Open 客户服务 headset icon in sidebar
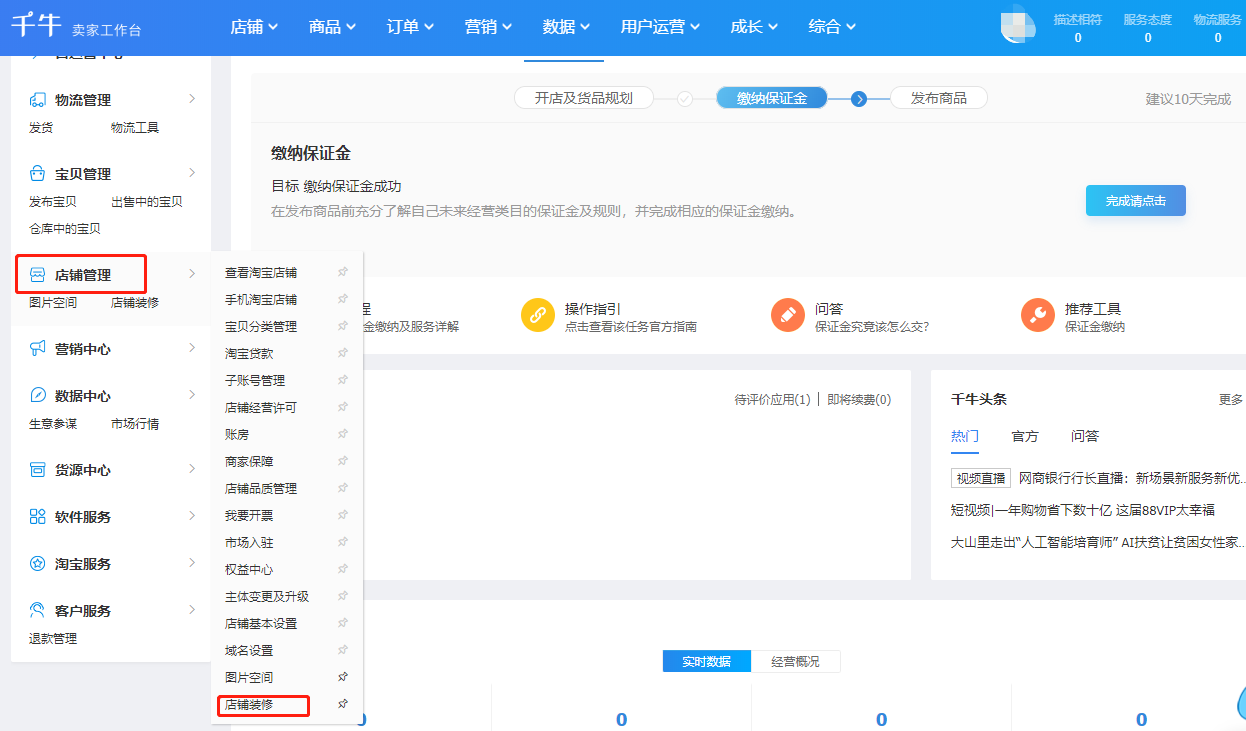Image resolution: width=1246 pixels, height=731 pixels. pos(35,608)
